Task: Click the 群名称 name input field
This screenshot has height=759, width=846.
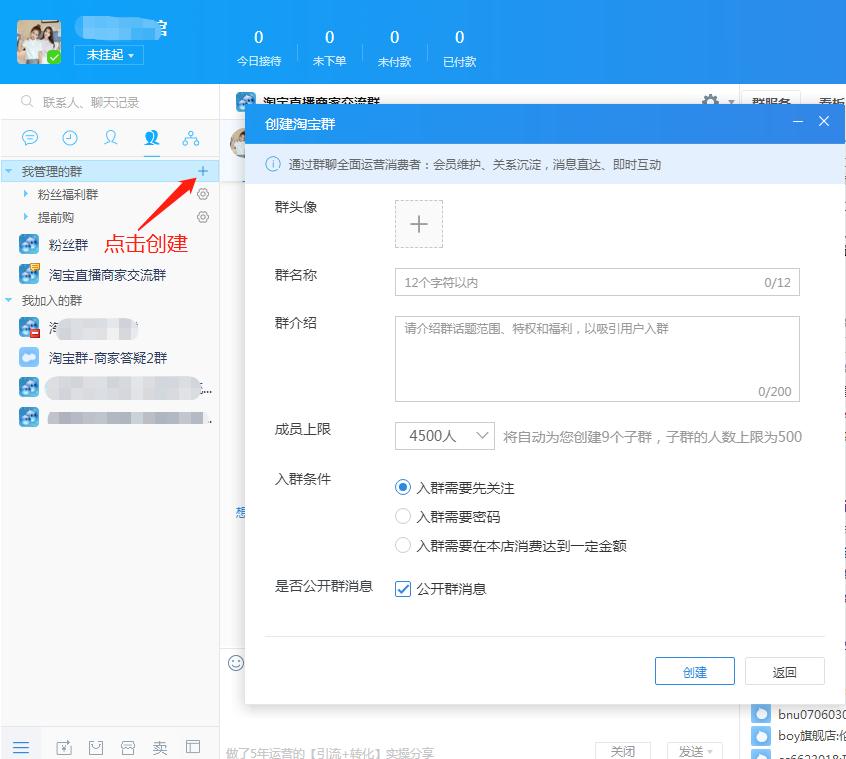Action: (x=597, y=282)
